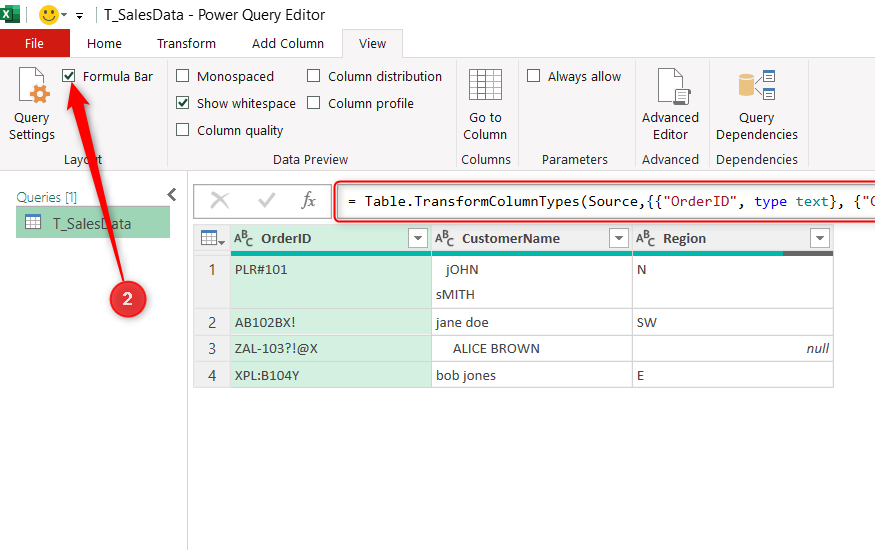This screenshot has width=875, height=550.
Task: Cancel formula edit with X icon
Action: [x=220, y=200]
